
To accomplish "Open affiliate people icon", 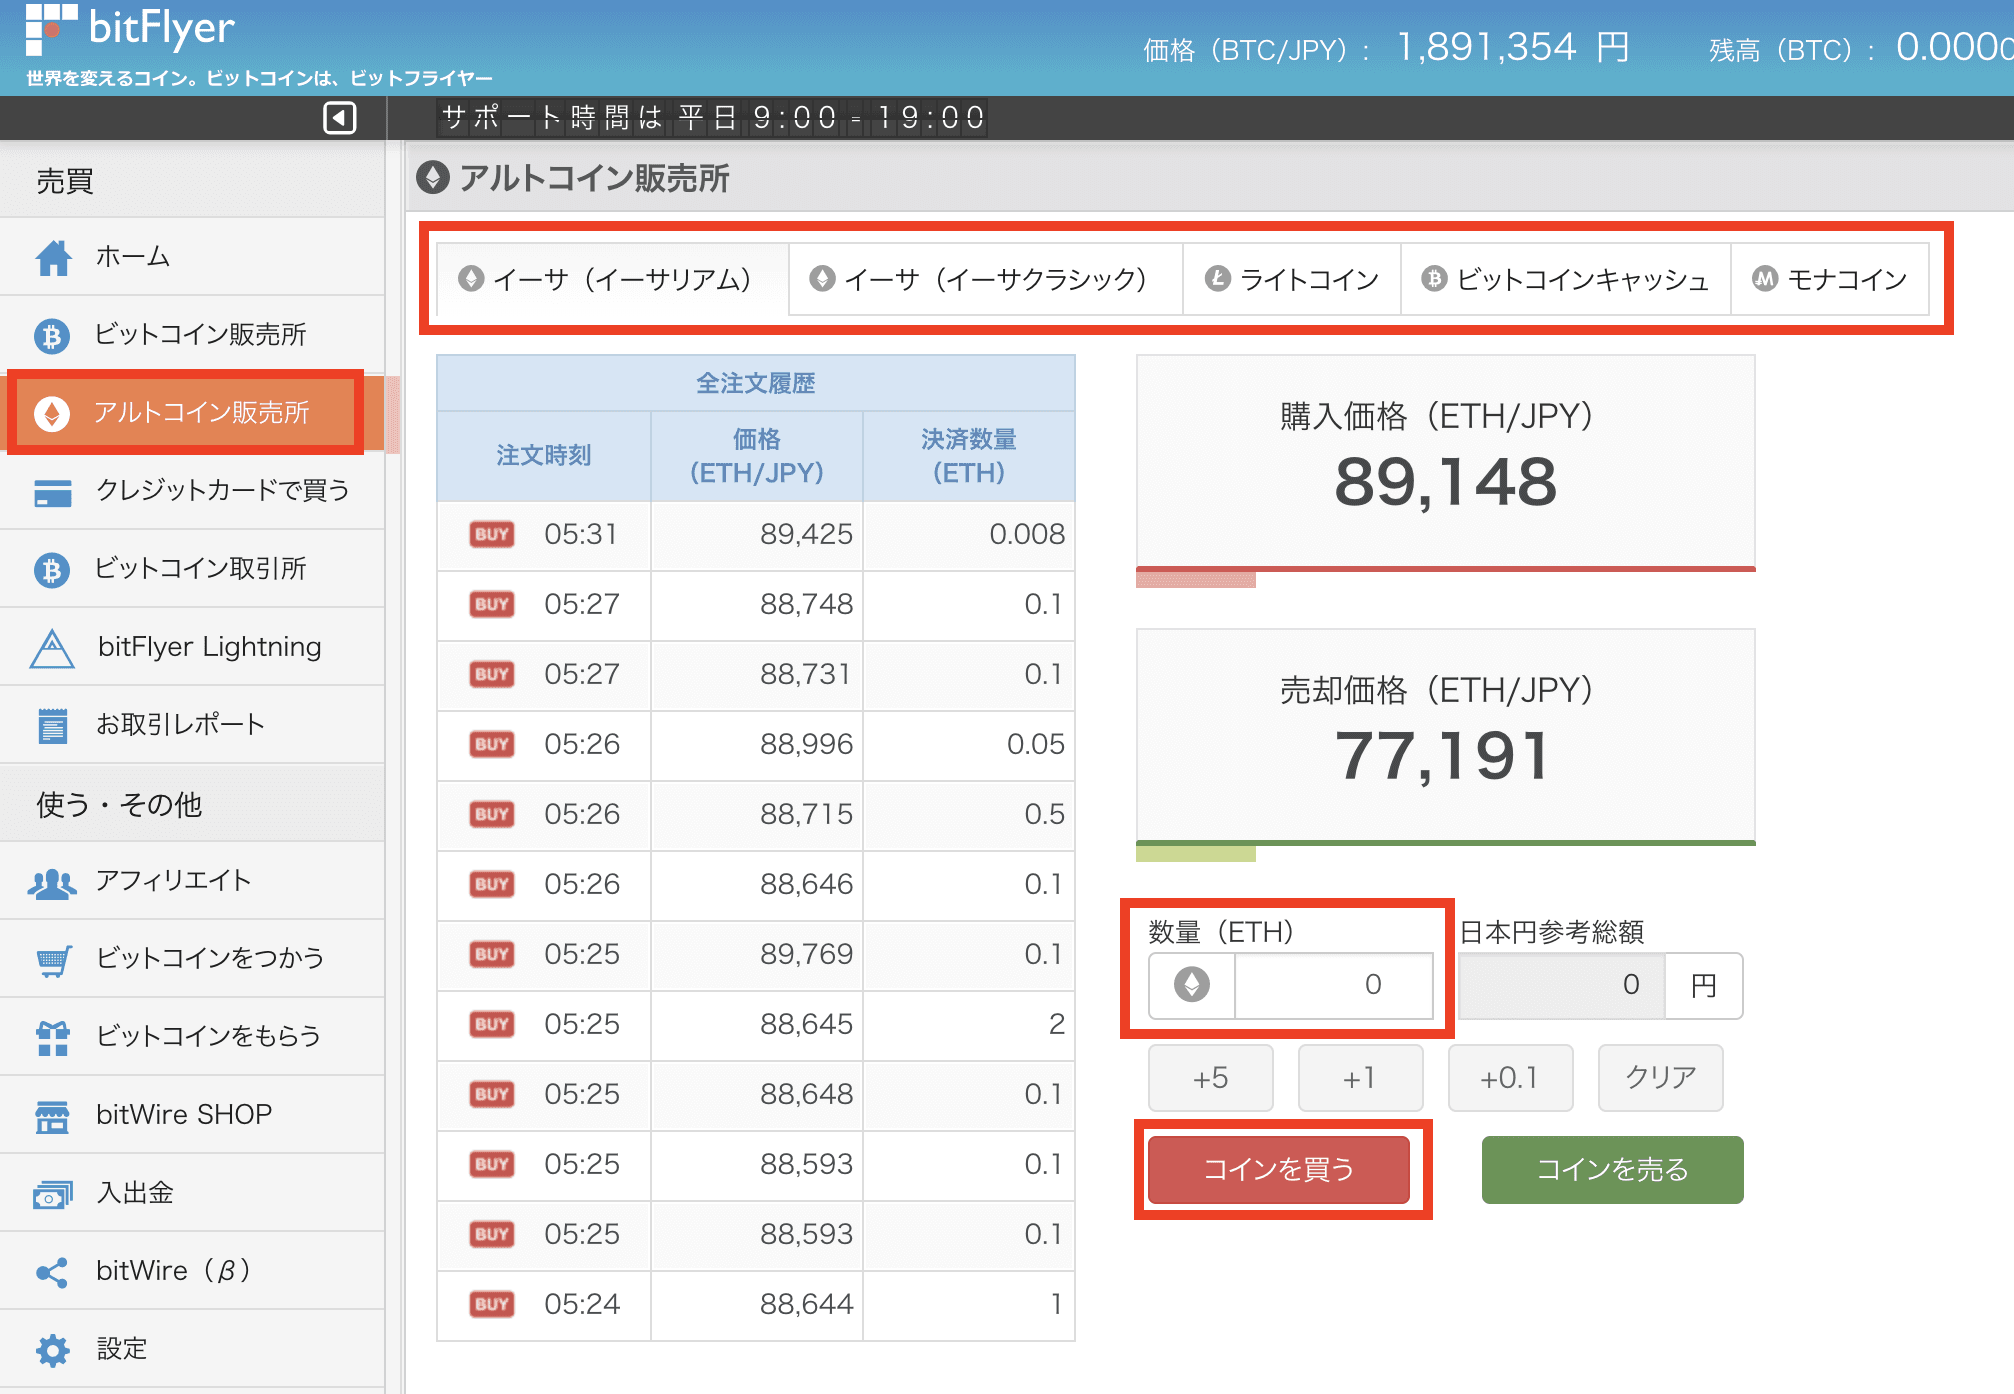I will coord(53,882).
